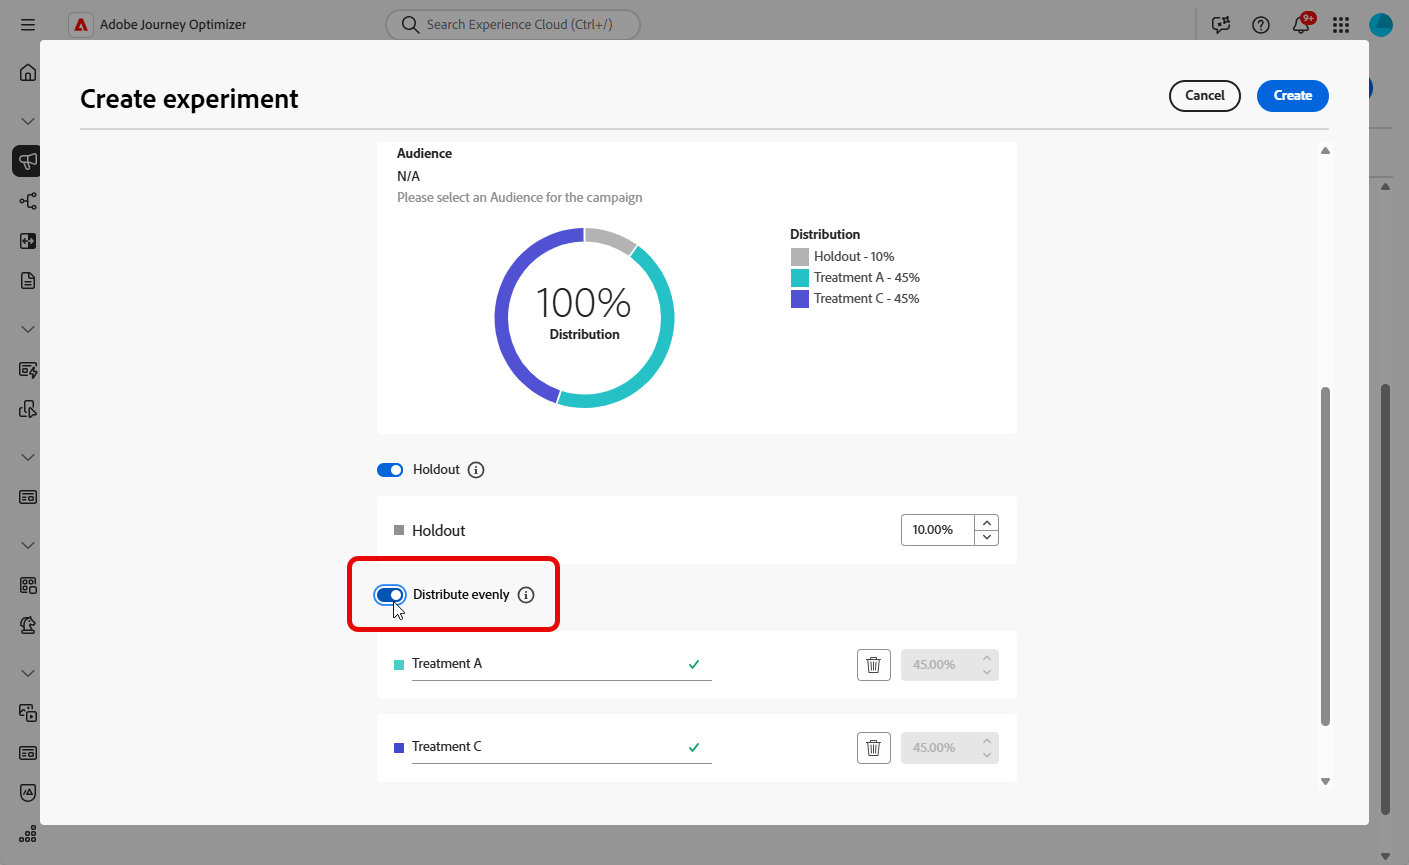
Task: Delete Treatment A with trash icon
Action: (873, 665)
